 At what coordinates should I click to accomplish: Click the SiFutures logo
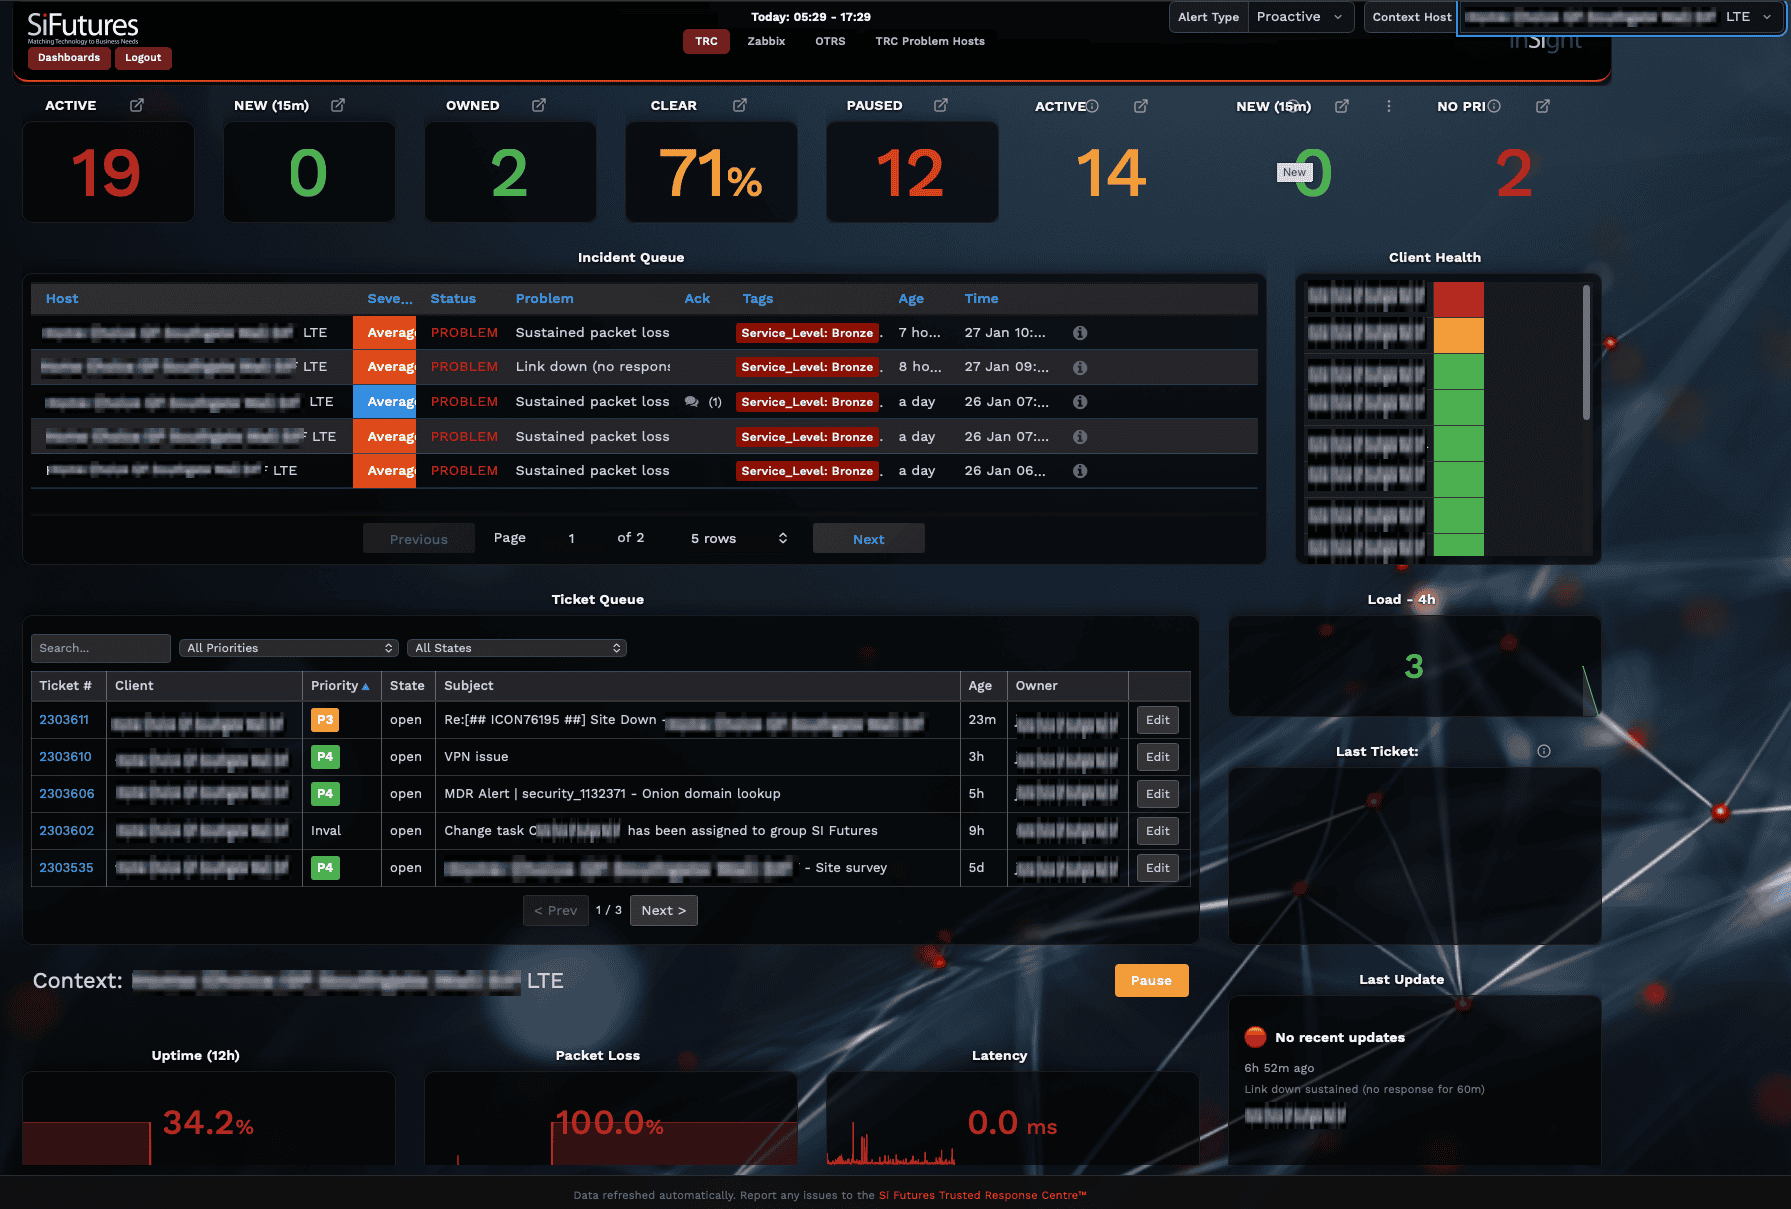pos(83,27)
